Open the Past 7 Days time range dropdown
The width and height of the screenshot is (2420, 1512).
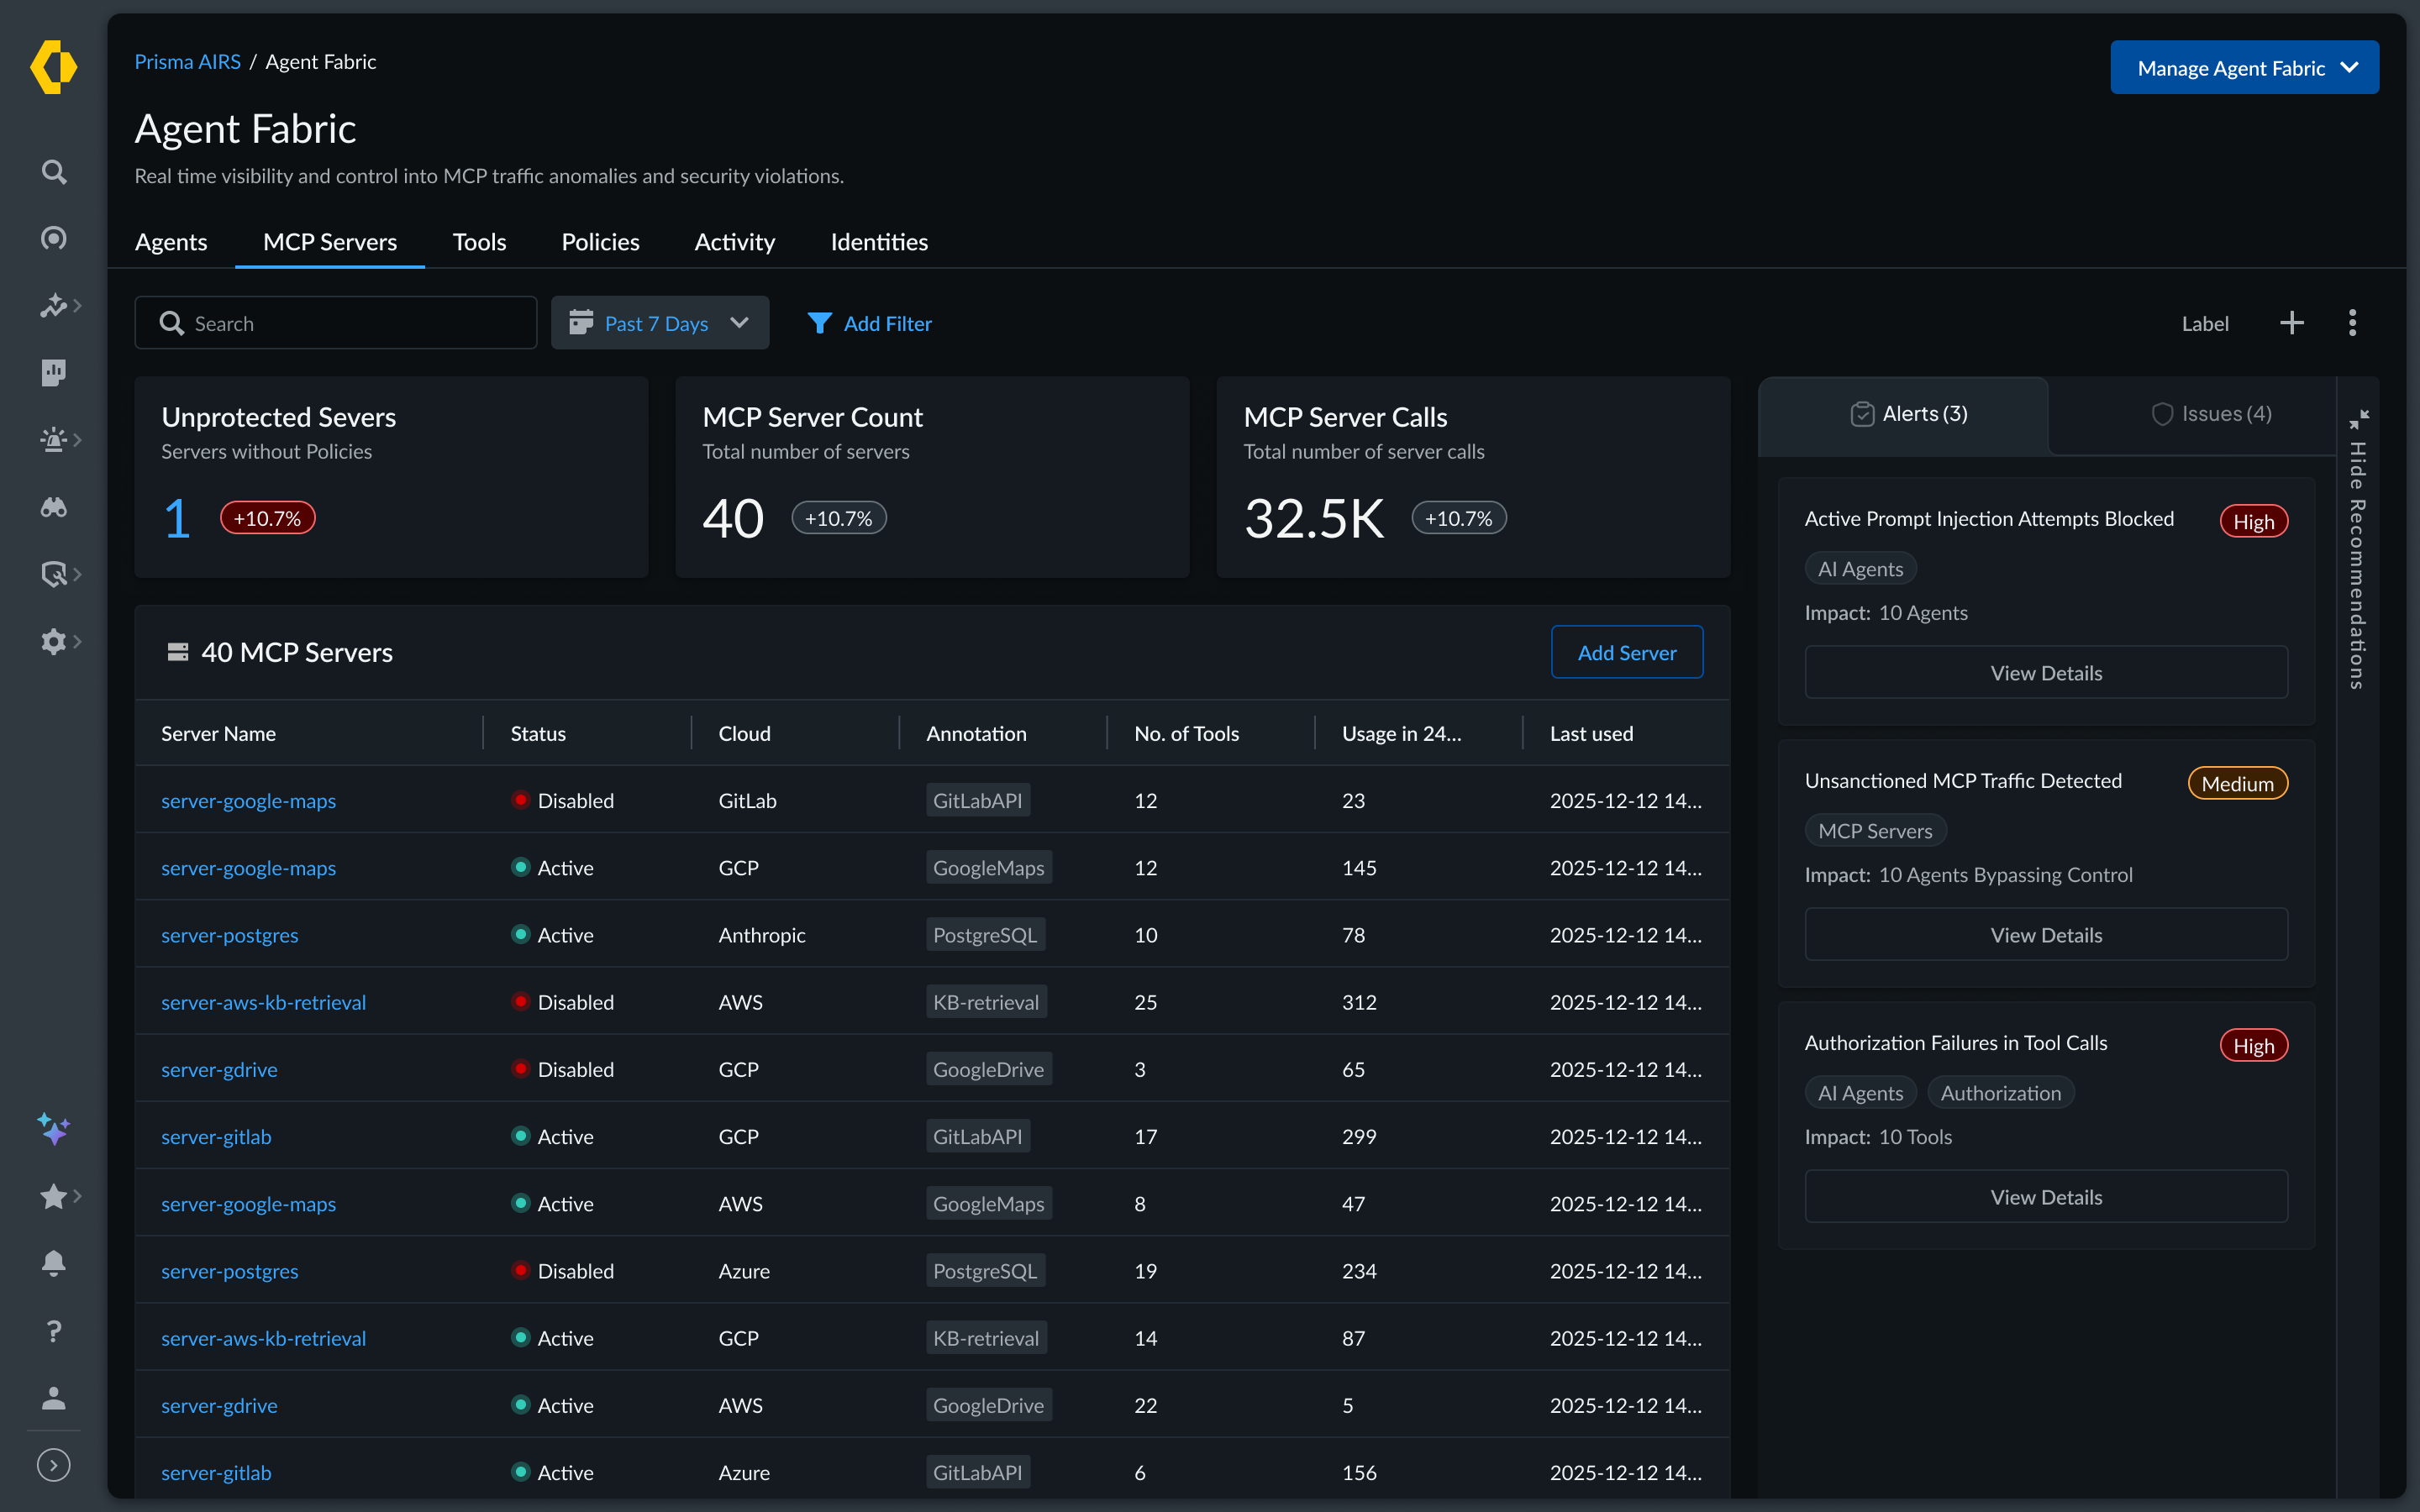click(x=660, y=322)
